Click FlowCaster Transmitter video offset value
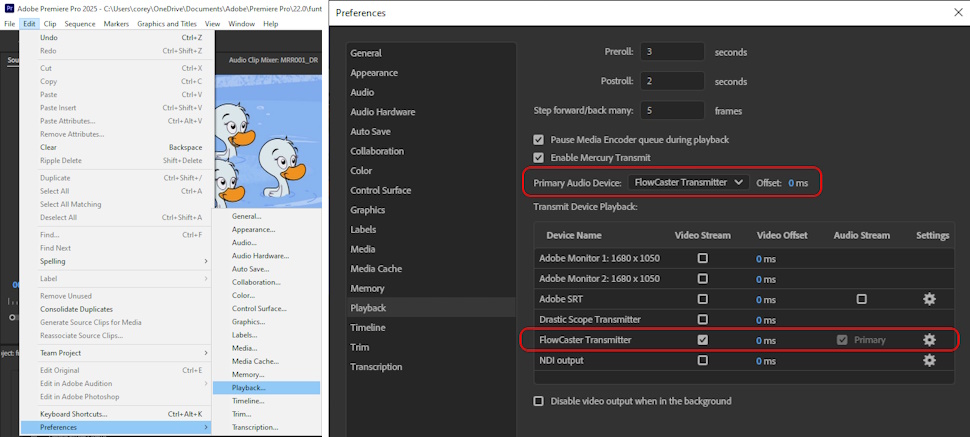970x437 pixels. [x=766, y=340]
